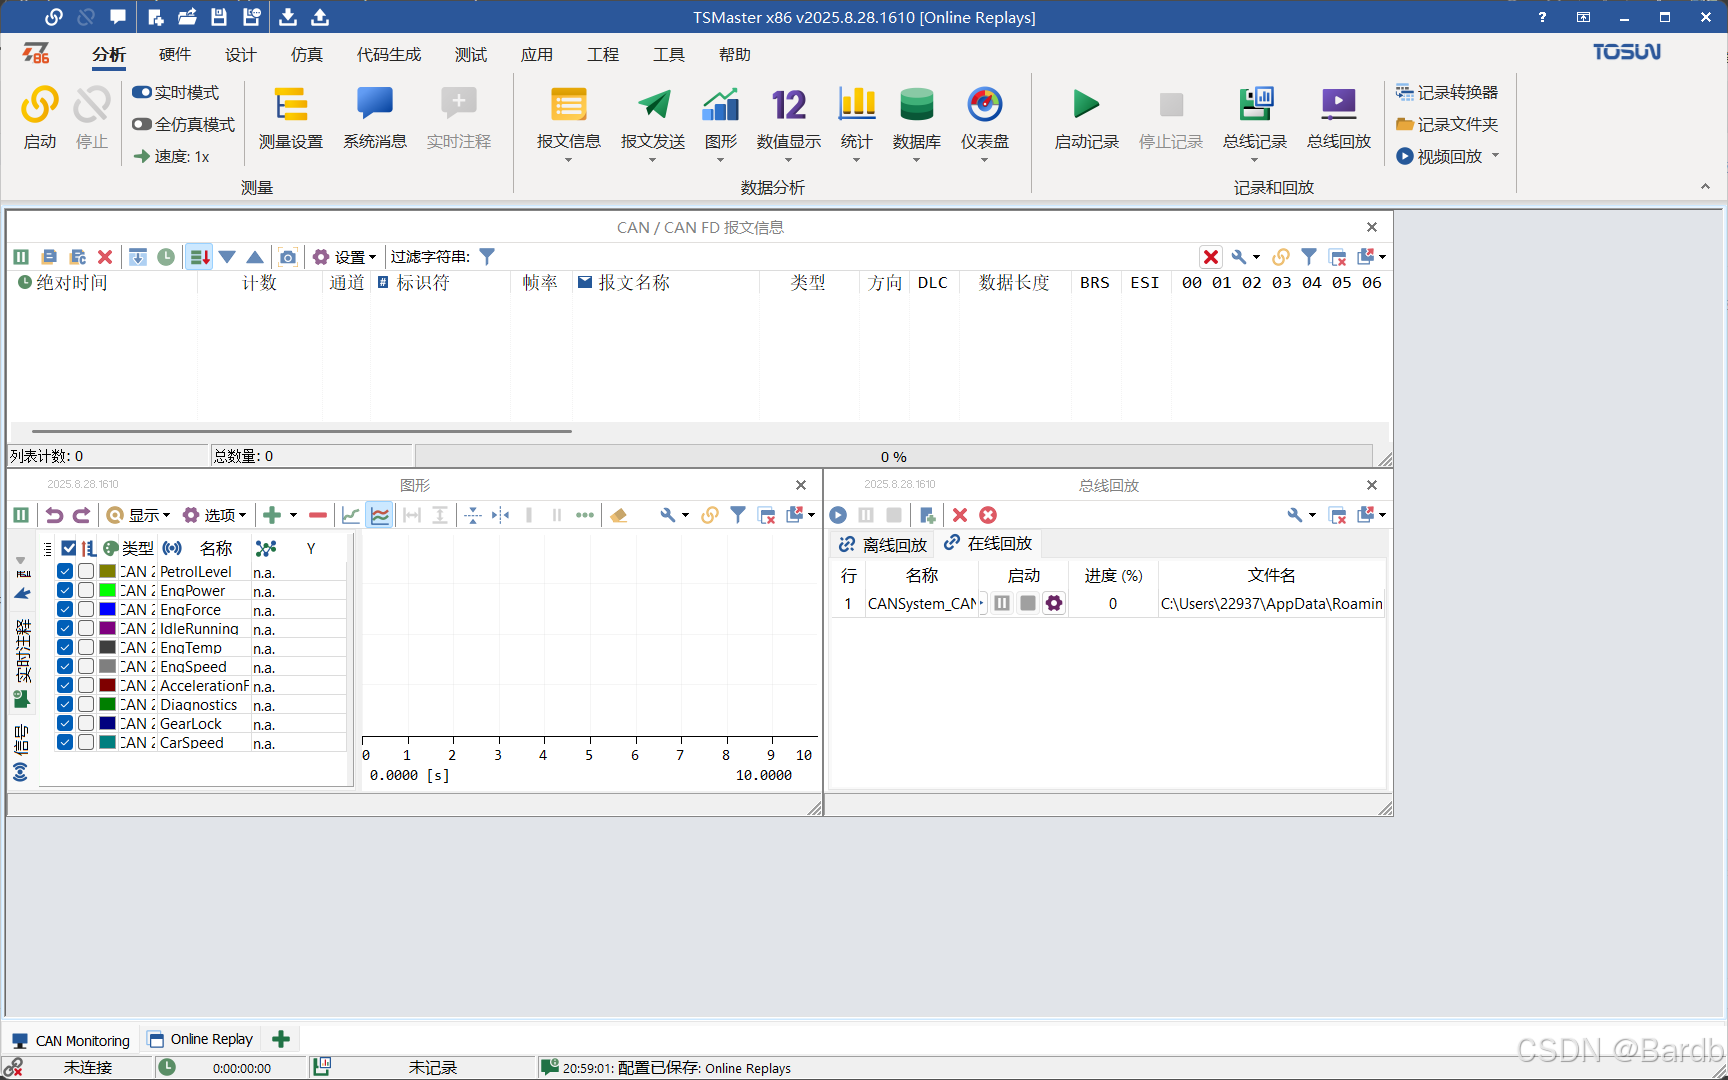This screenshot has width=1728, height=1080.
Task: Click the eraser clear icon in 图形 panel
Action: point(619,515)
